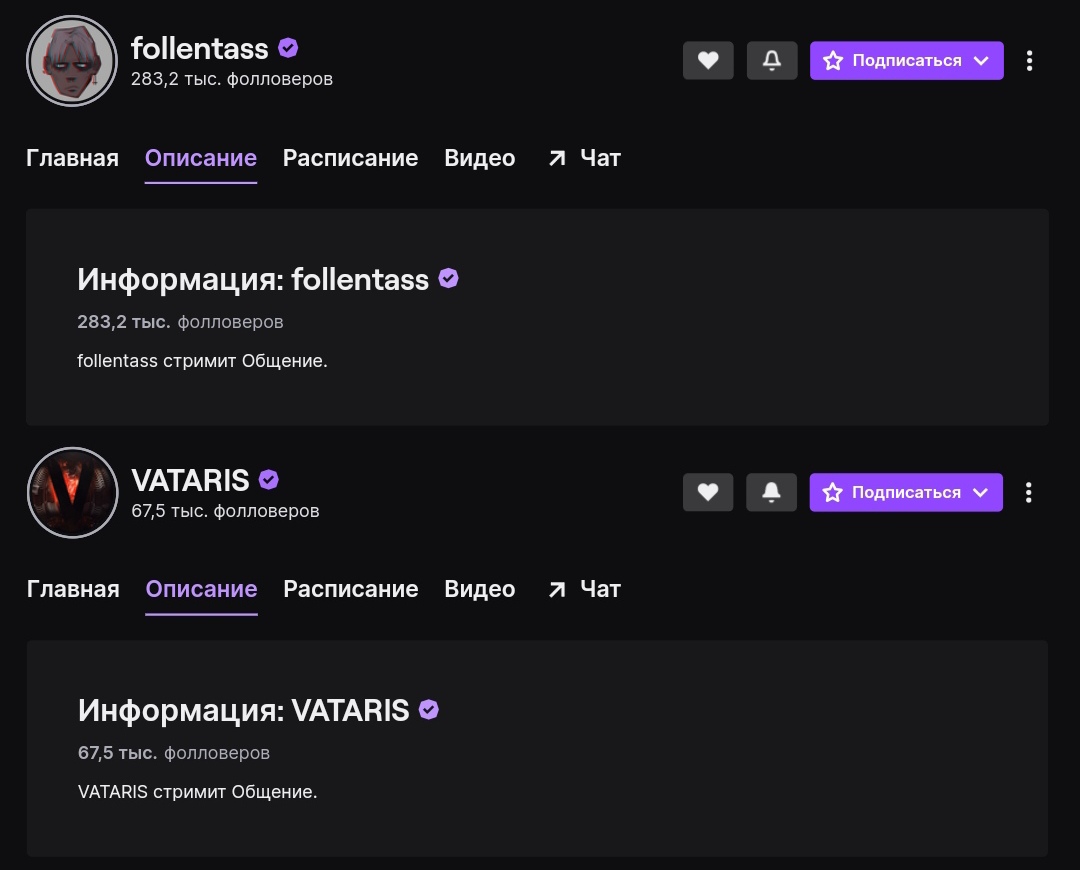Open the three-dot menu for follentass
Viewport: 1080px width, 870px height.
coord(1029,61)
